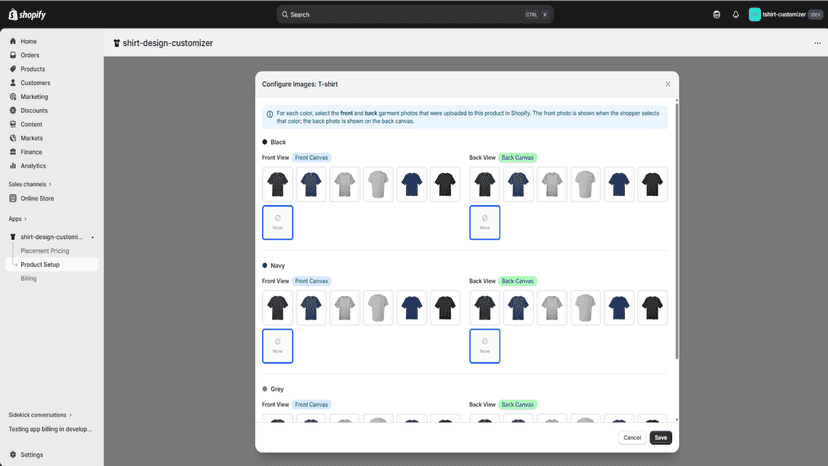The width and height of the screenshot is (828, 466).
Task: Pick solid navy shirt for Black Back View
Action: 619,184
